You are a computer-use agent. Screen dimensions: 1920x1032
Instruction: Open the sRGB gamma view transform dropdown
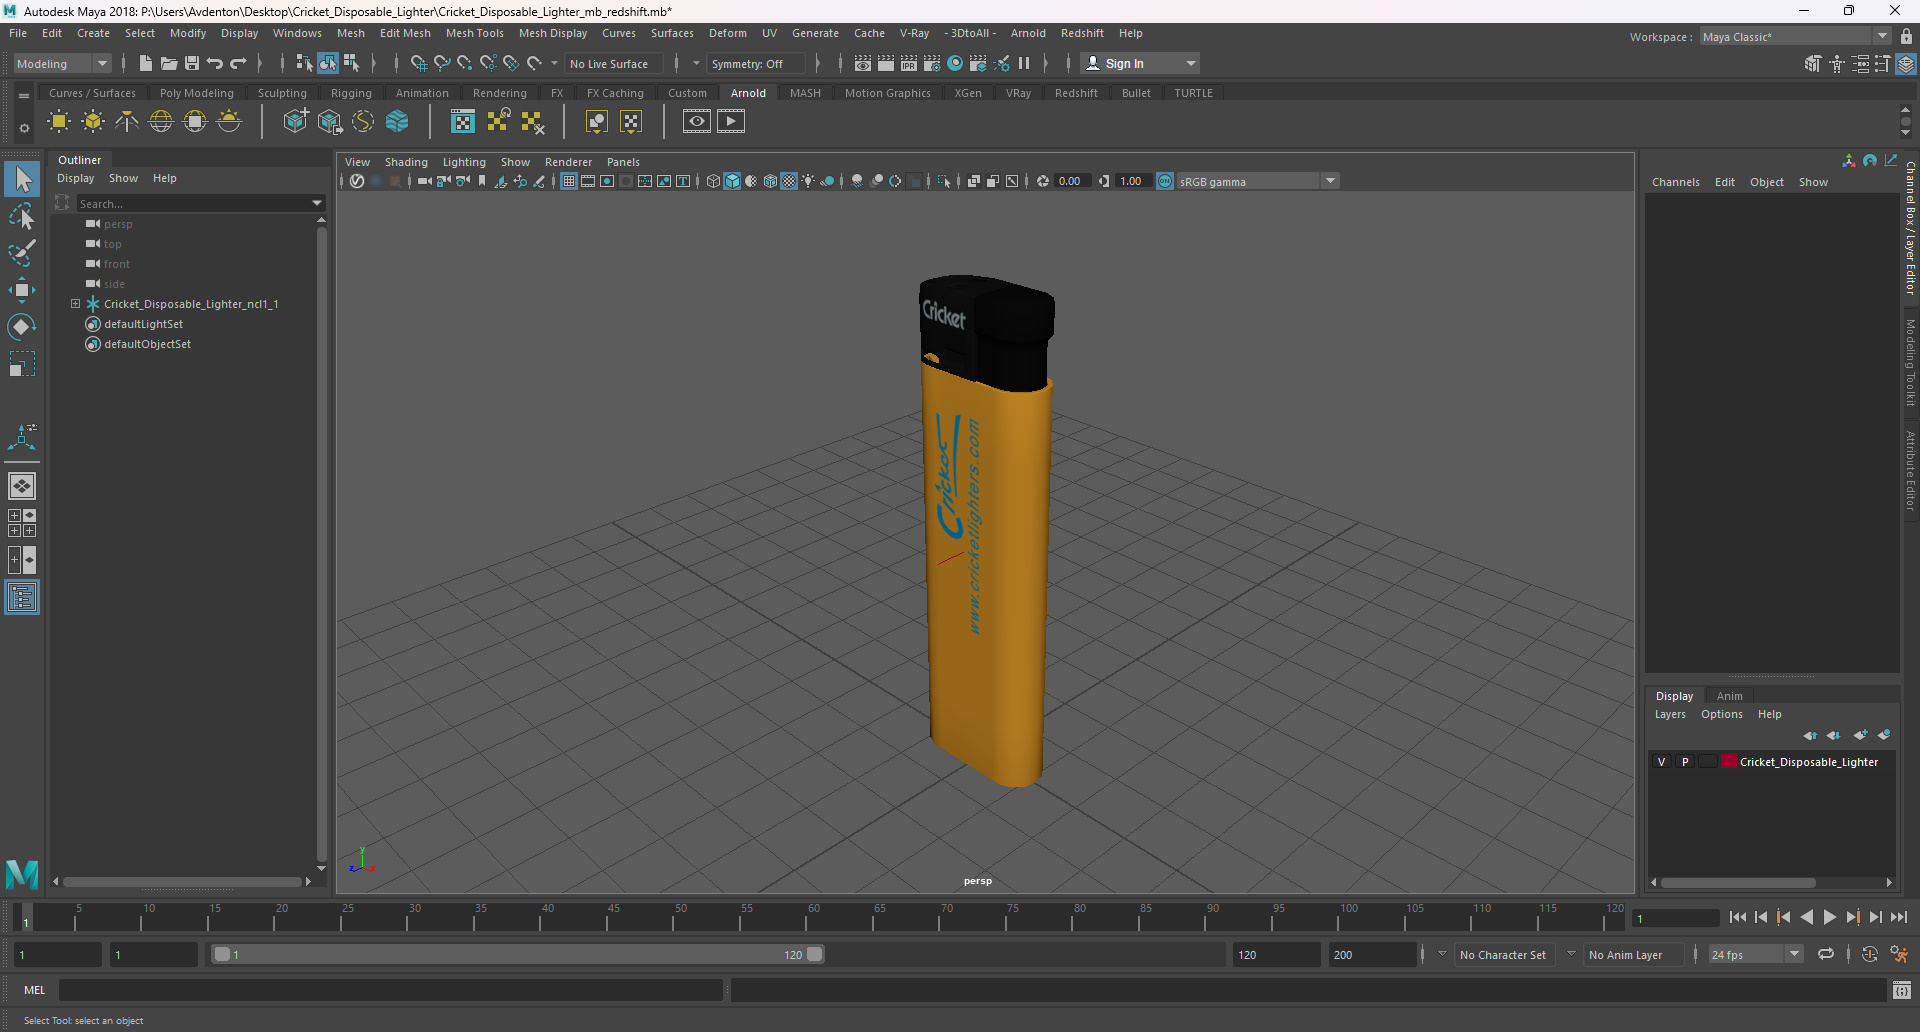click(x=1257, y=181)
